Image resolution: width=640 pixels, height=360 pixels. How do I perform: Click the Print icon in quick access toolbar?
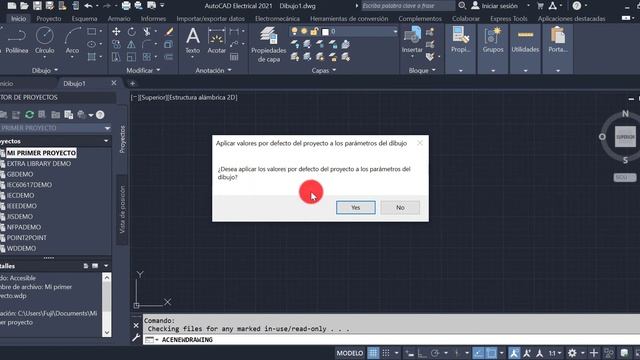(x=126, y=6)
